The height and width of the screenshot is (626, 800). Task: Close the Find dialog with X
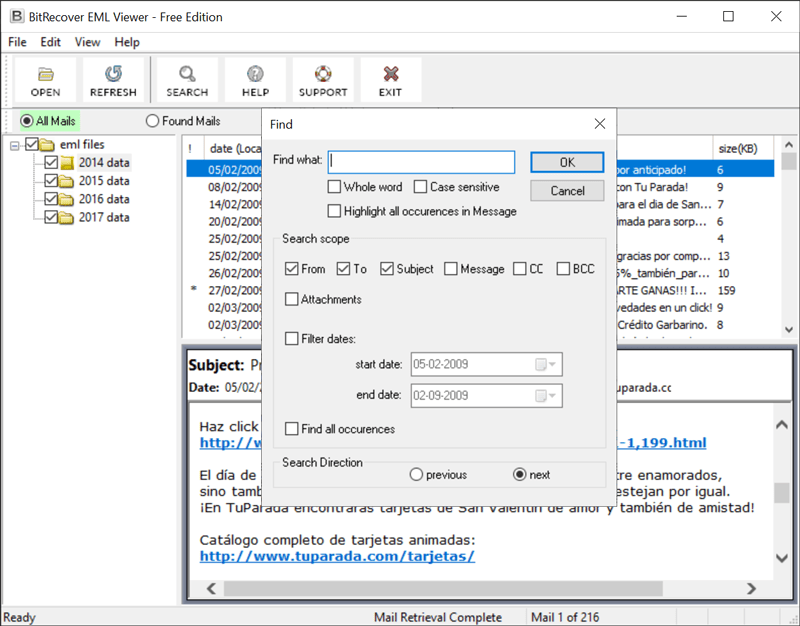pyautogui.click(x=600, y=124)
